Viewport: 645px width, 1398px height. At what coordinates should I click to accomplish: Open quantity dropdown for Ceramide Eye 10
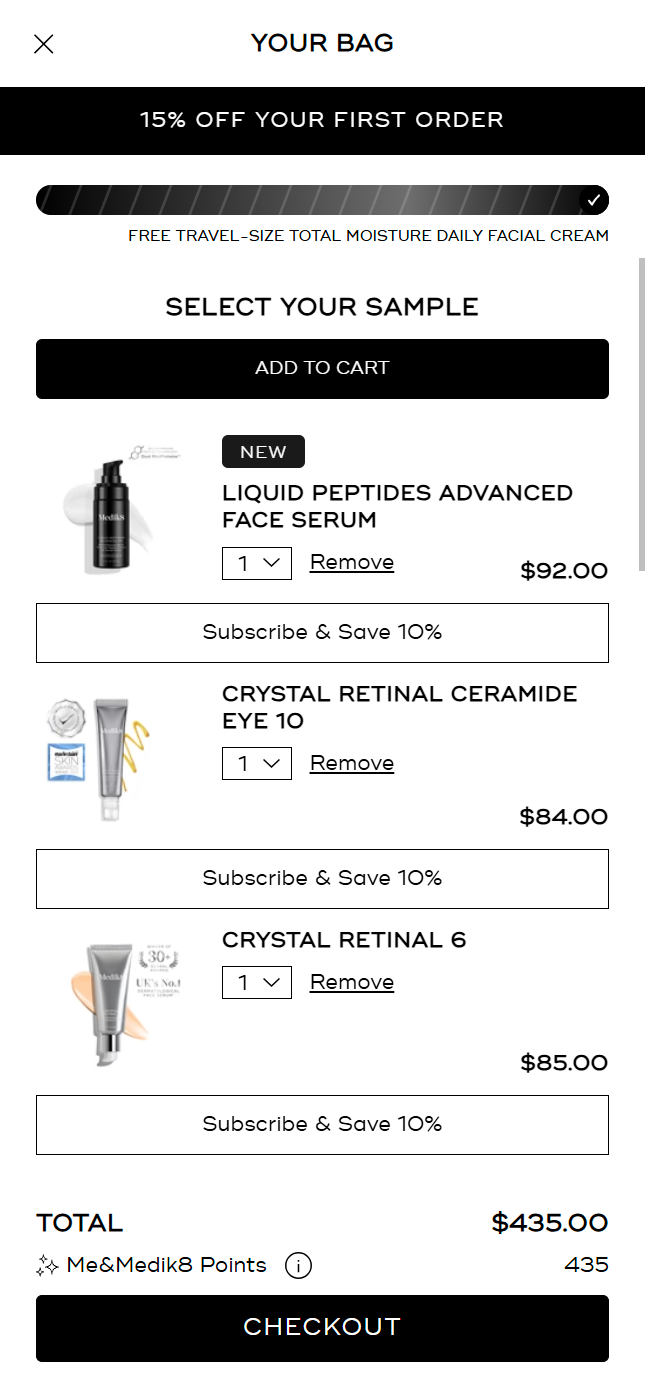point(257,764)
